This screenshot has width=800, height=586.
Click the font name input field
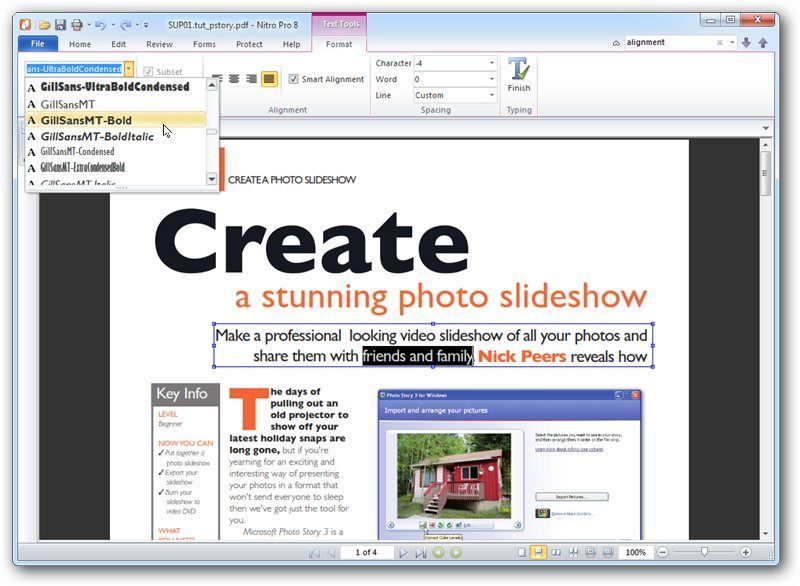pyautogui.click(x=74, y=68)
